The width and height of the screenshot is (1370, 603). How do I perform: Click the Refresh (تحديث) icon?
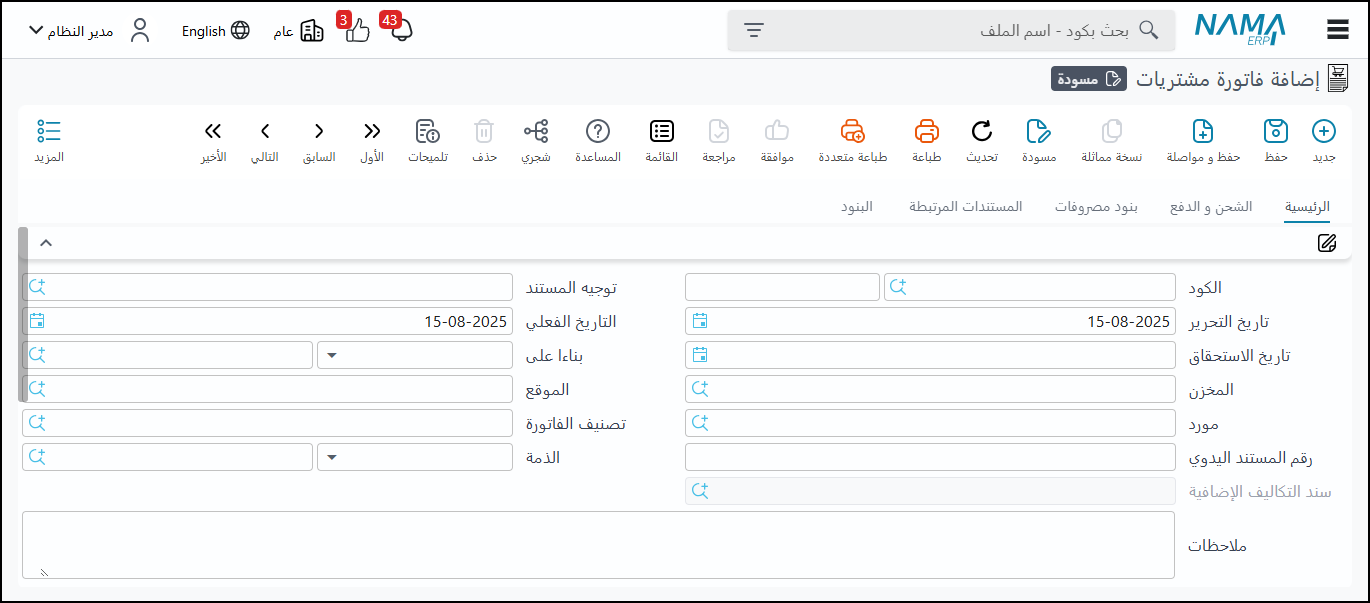[982, 132]
